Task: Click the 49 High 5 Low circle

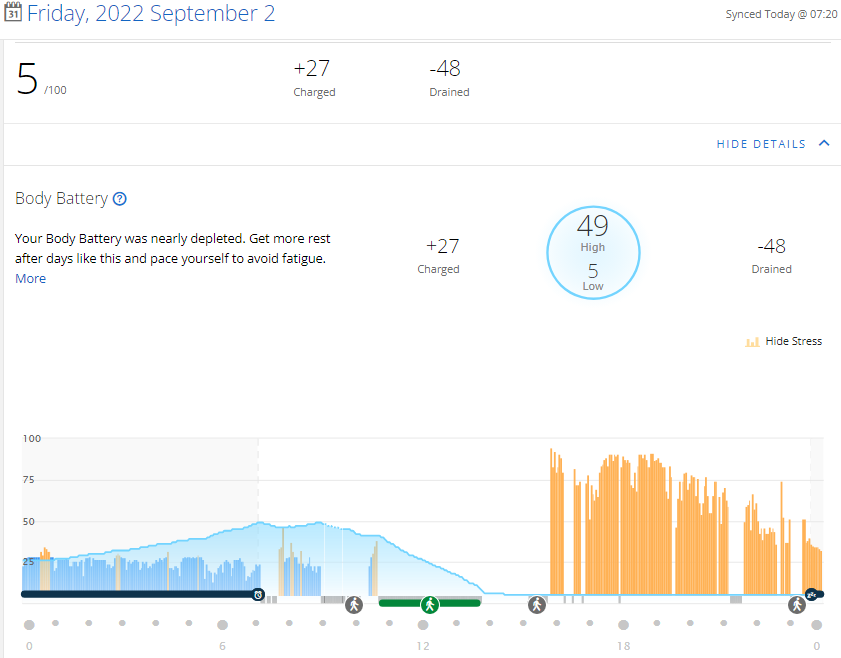Action: (x=593, y=253)
